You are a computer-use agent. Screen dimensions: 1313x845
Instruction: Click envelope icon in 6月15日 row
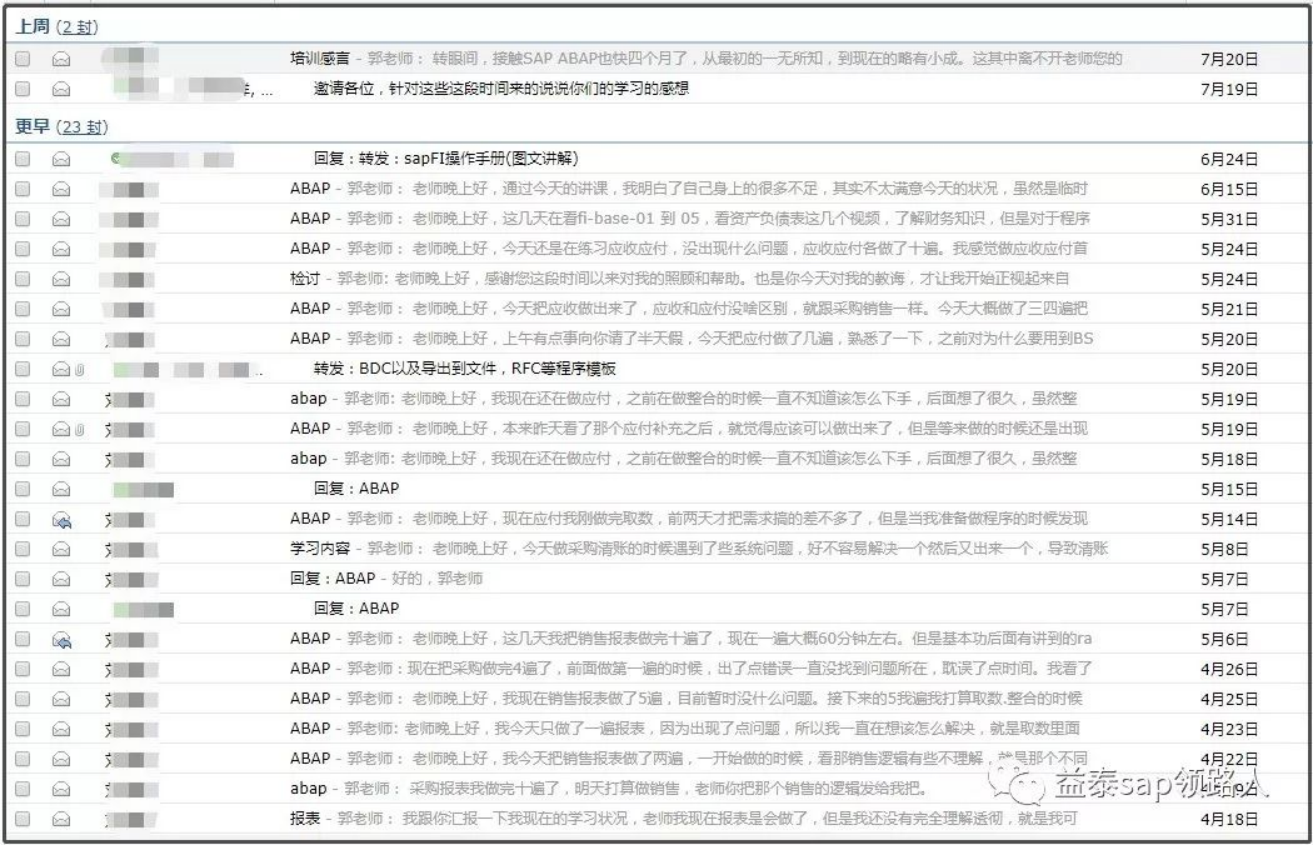[x=61, y=189]
